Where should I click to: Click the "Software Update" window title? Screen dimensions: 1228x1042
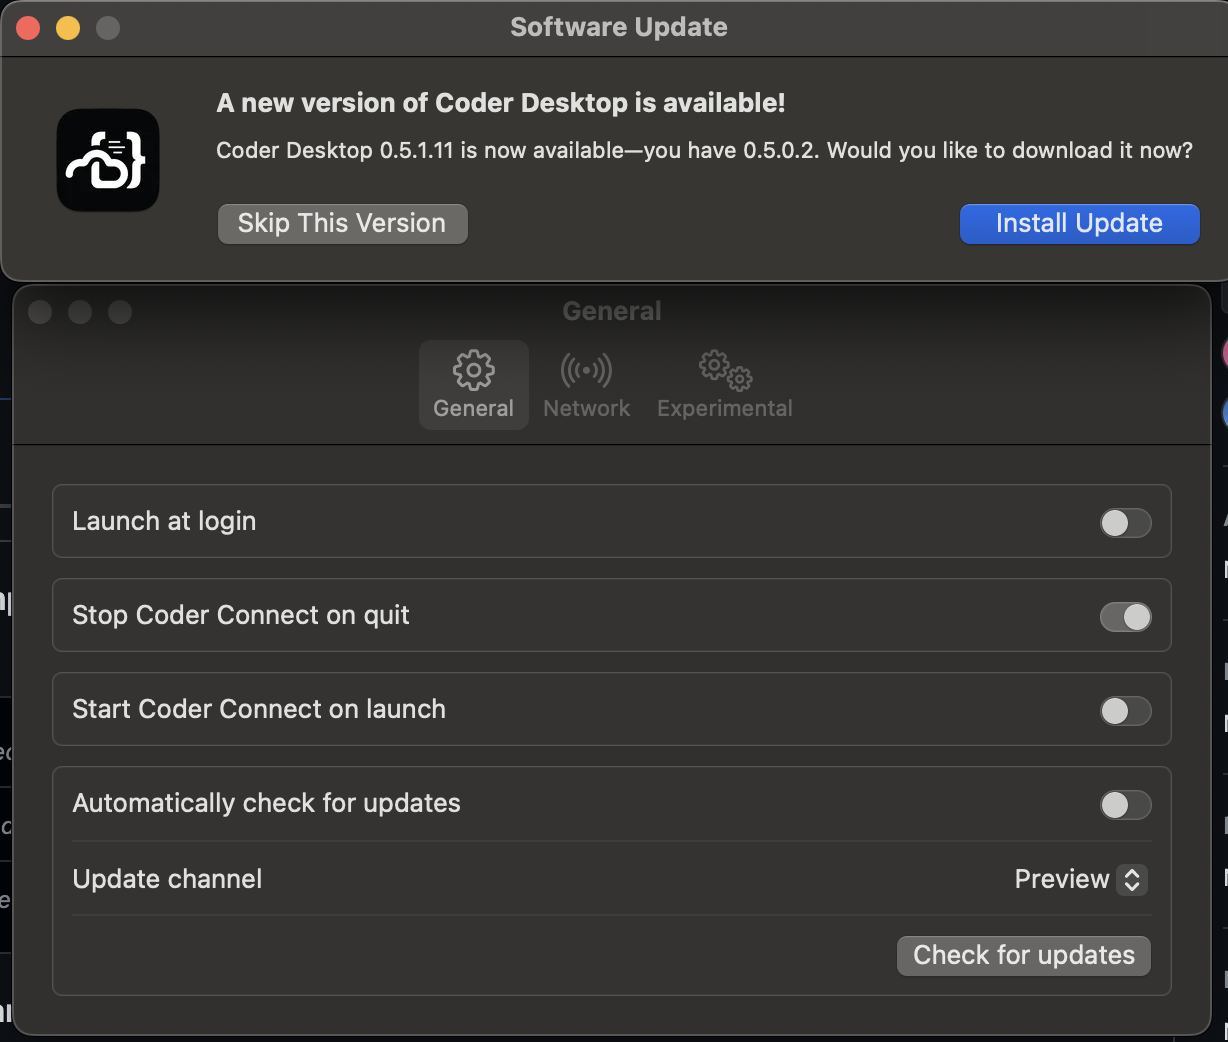click(x=619, y=27)
